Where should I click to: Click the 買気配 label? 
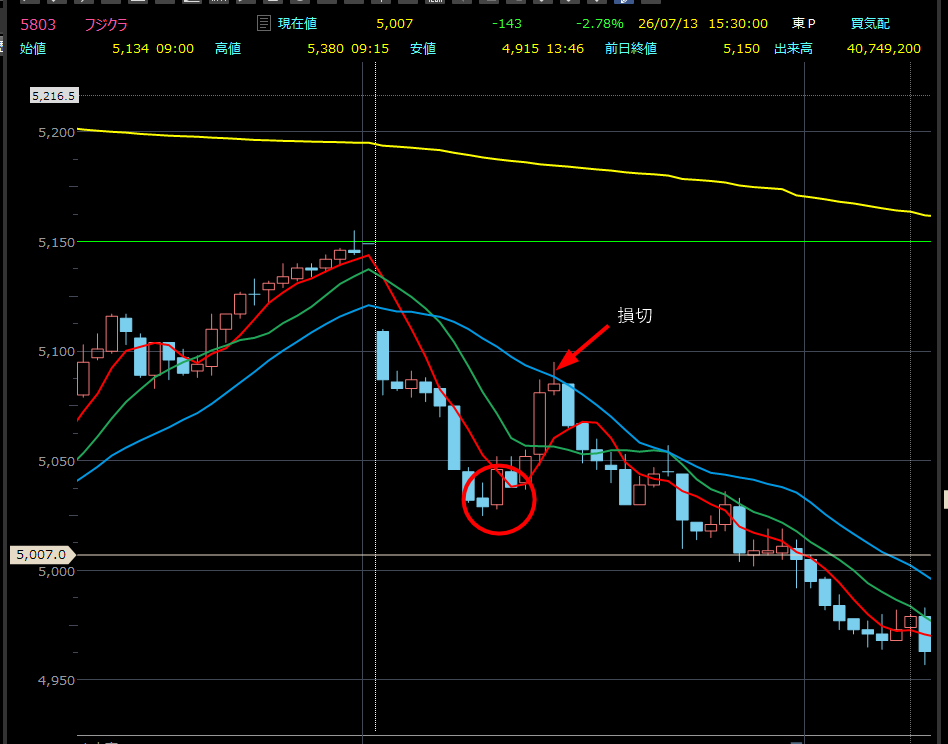click(871, 24)
